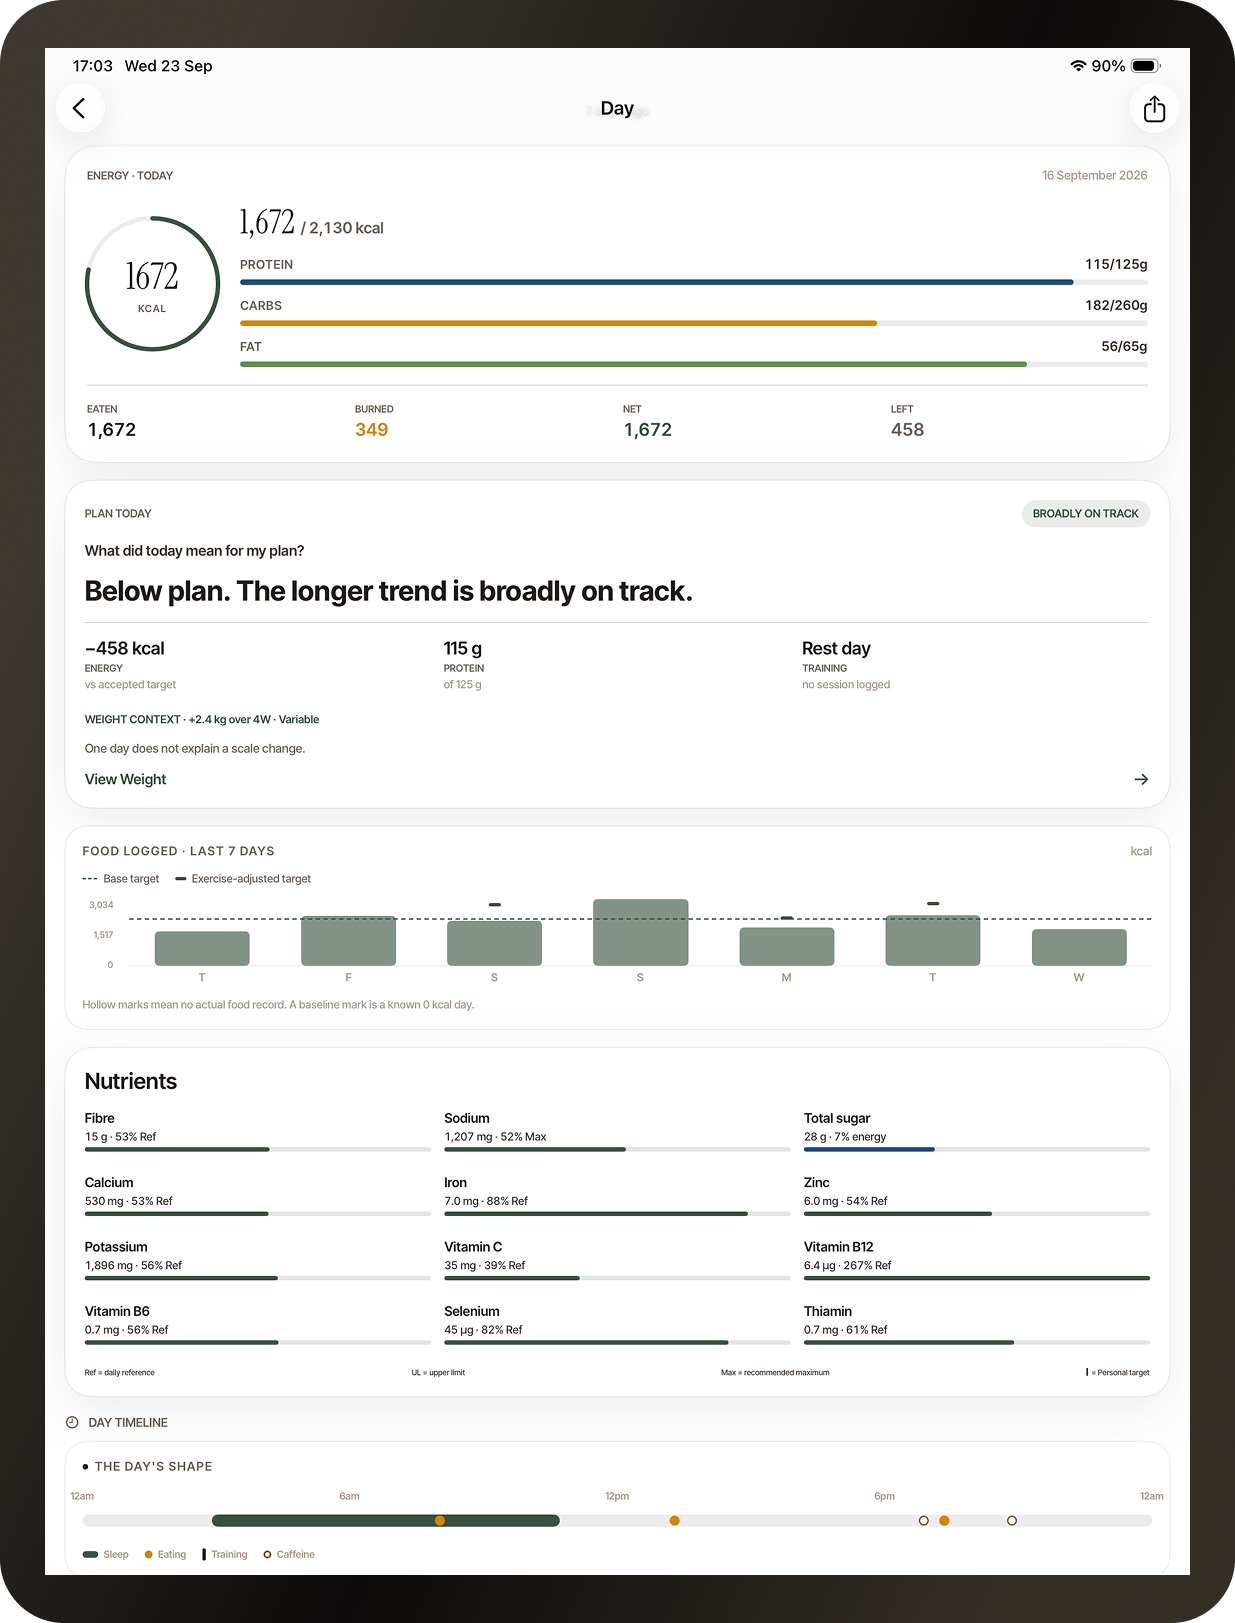Select the Fat progress bar
The image size is (1235, 1623).
tap(693, 364)
